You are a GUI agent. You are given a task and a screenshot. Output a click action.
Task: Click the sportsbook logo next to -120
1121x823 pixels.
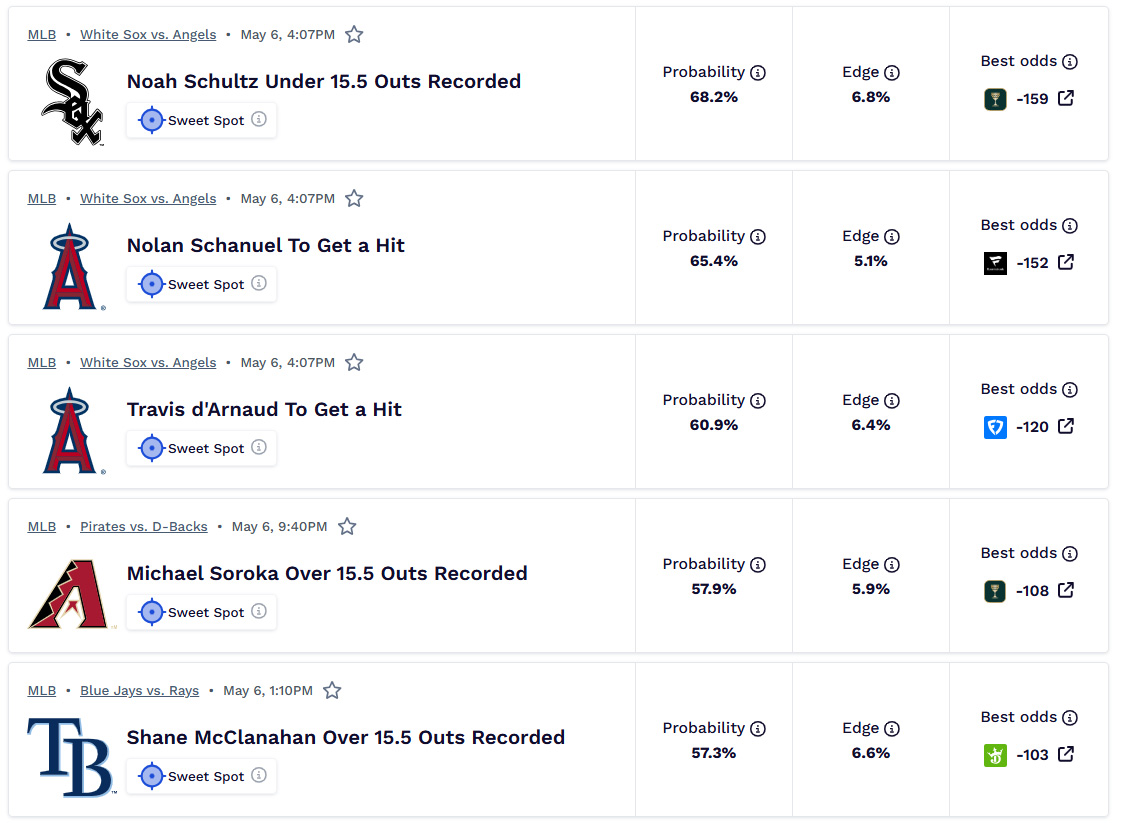[995, 427]
